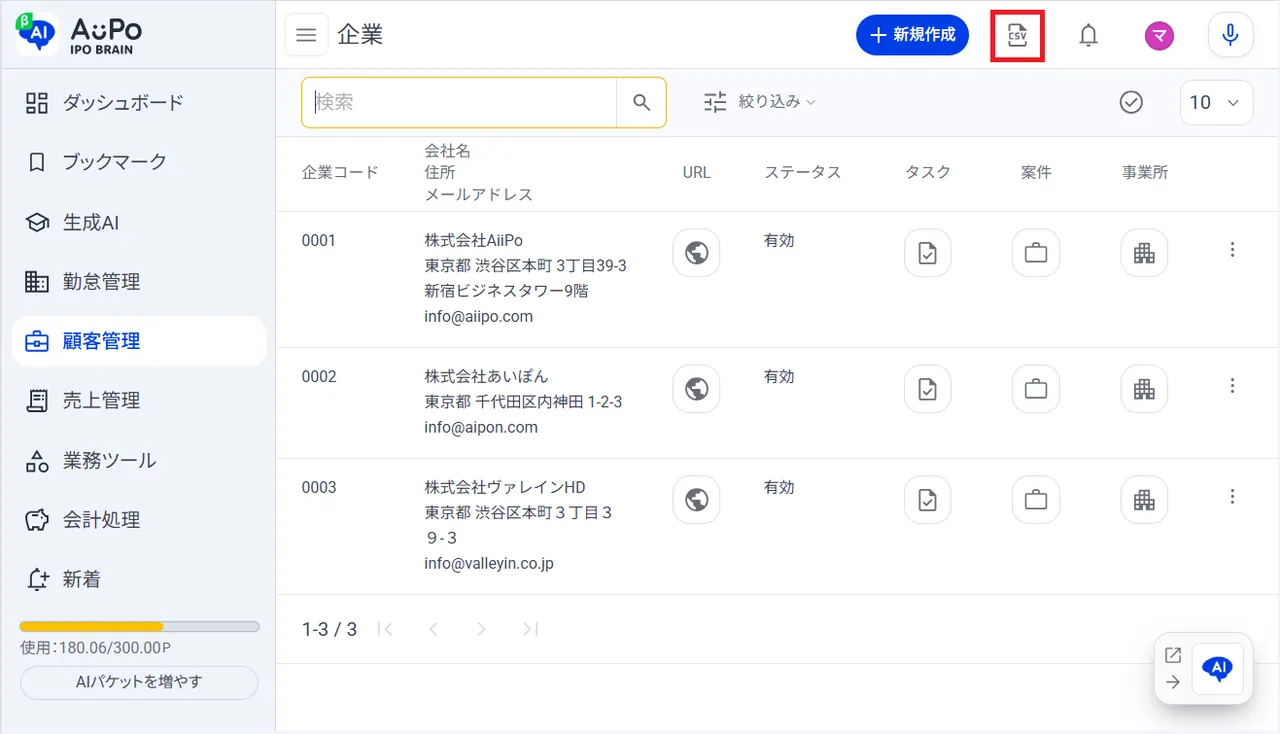Viewport: 1280px width, 734px height.
Task: Open 勤怠管理 in sidebar
Action: click(x=139, y=282)
